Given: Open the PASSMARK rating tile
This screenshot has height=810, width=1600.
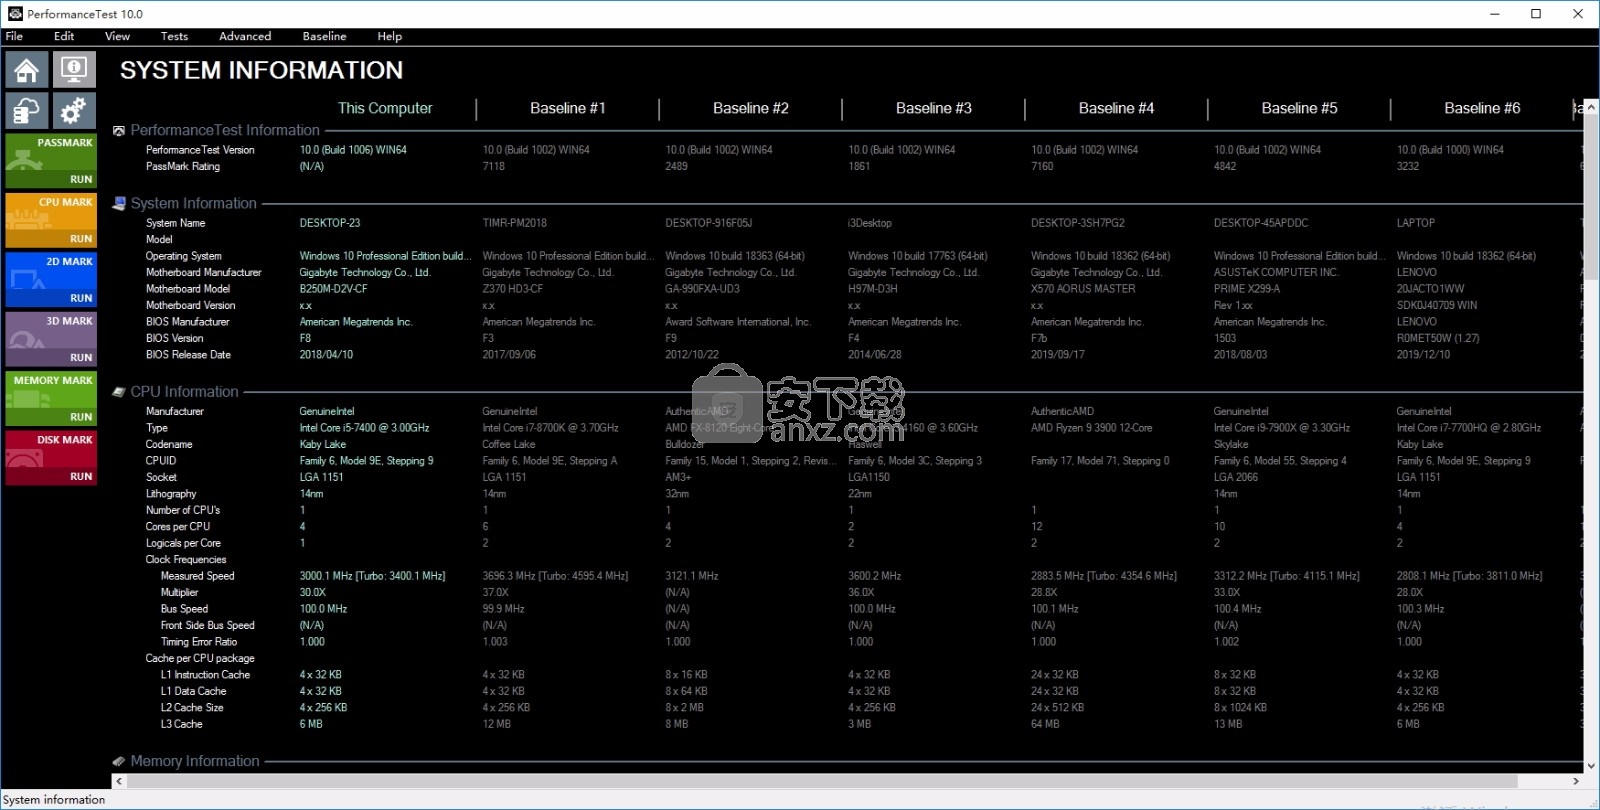Looking at the screenshot, I should (x=51, y=161).
